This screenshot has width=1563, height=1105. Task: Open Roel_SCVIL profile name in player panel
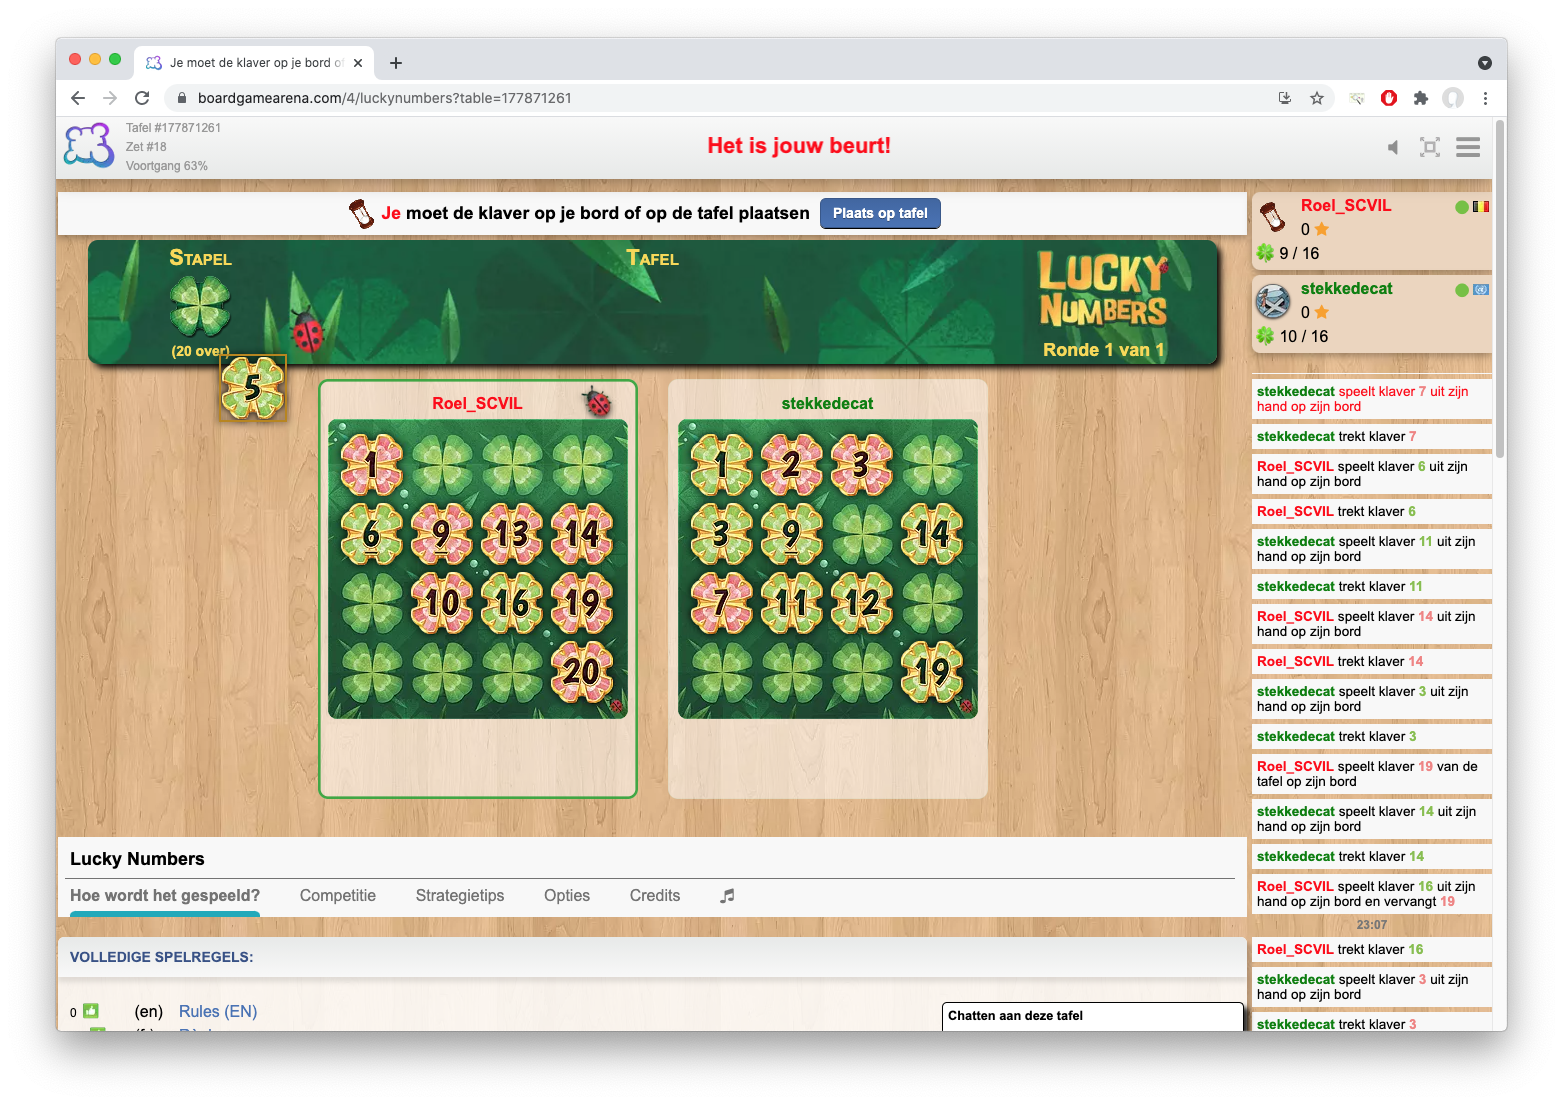1346,206
